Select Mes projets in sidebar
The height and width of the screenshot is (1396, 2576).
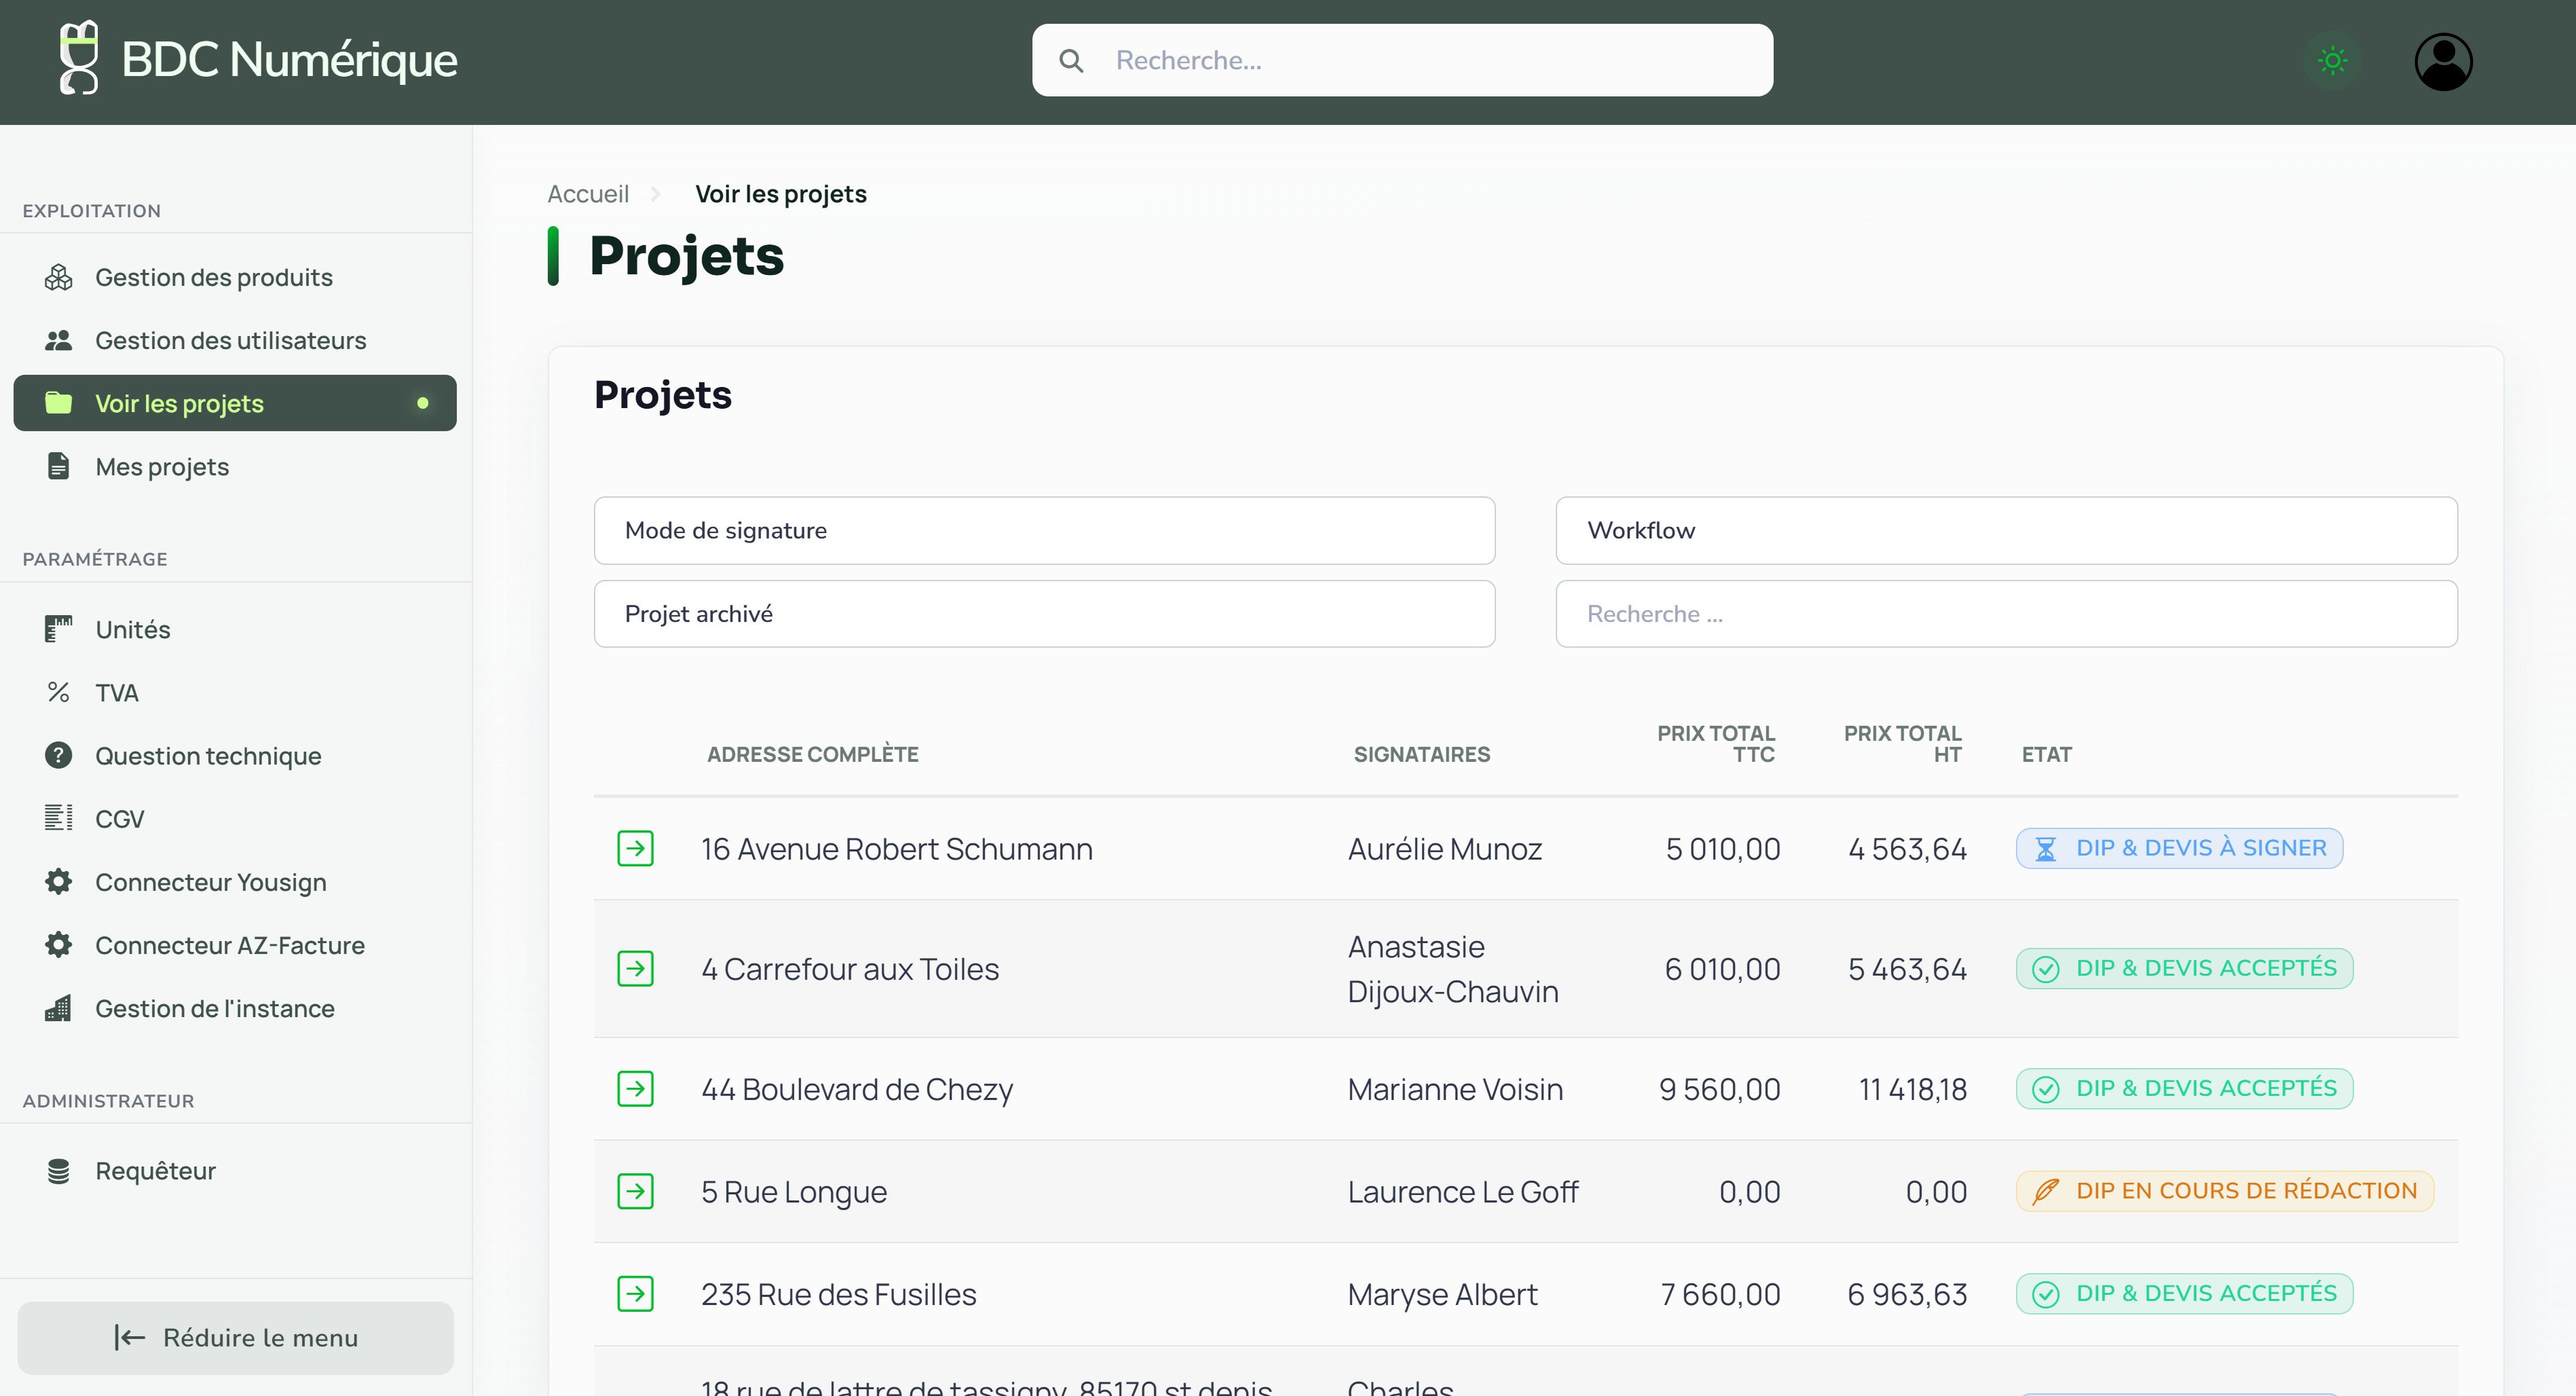(x=162, y=466)
